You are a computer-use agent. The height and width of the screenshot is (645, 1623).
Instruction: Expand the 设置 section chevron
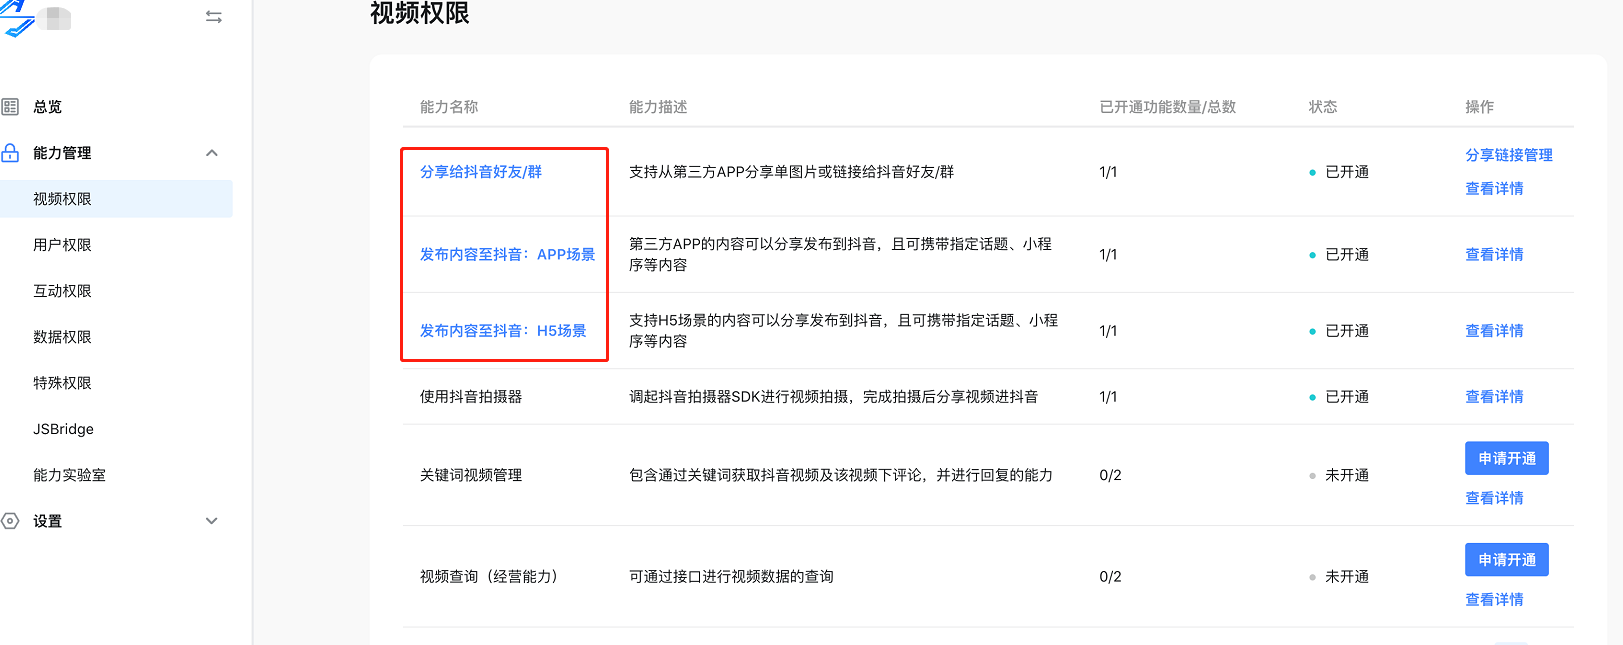(212, 521)
